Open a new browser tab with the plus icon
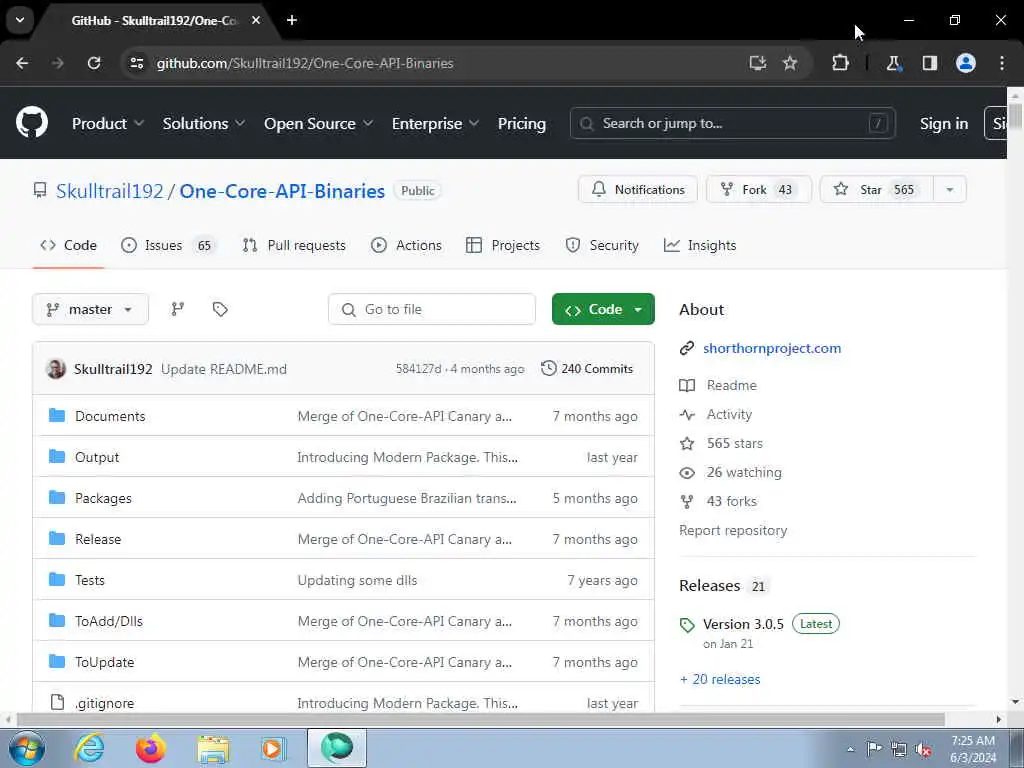 click(x=292, y=20)
